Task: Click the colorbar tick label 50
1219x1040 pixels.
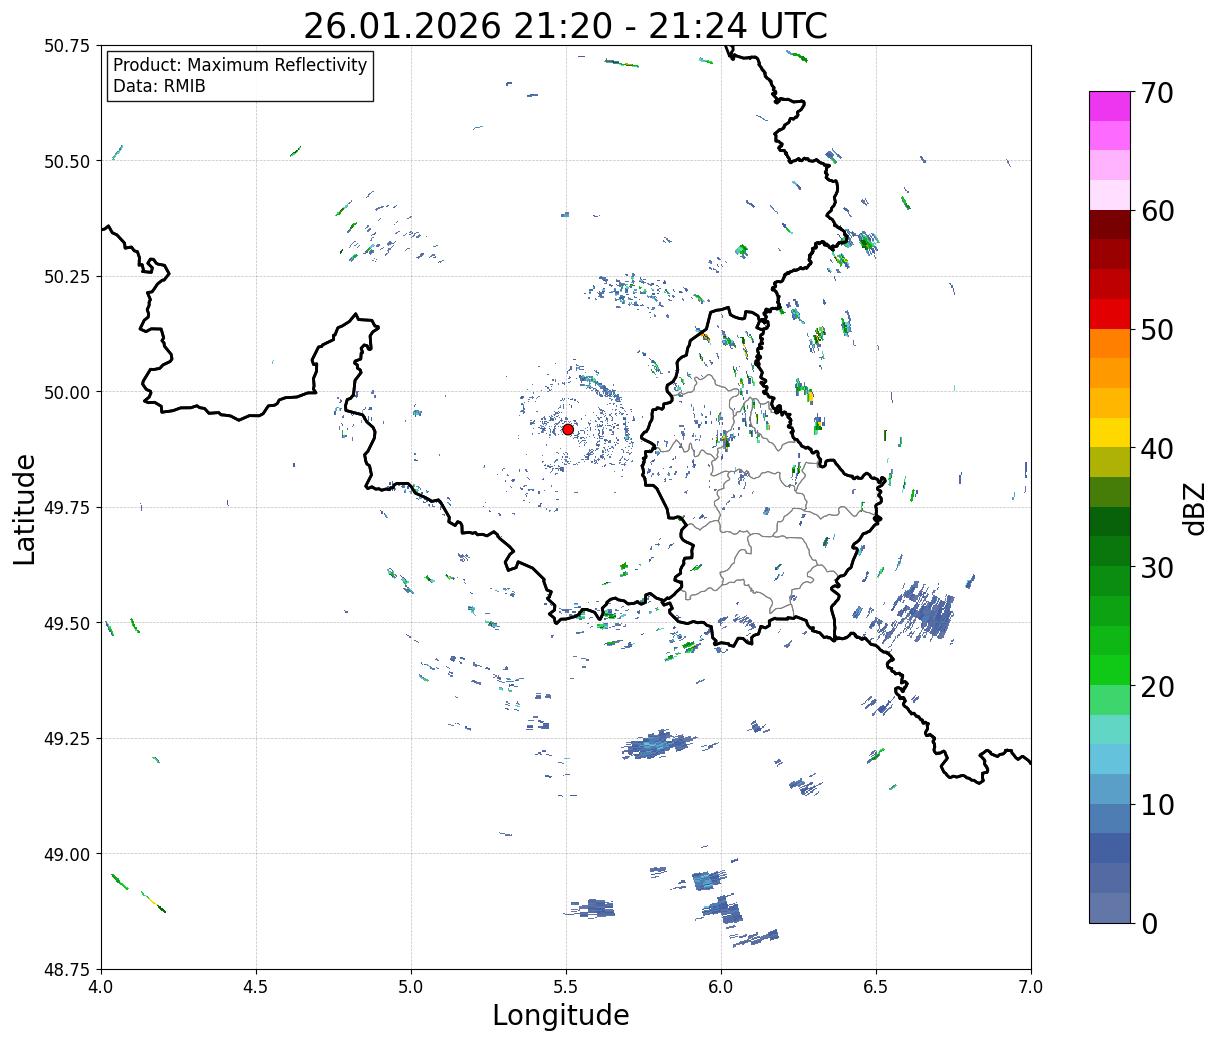Action: pos(1157,330)
